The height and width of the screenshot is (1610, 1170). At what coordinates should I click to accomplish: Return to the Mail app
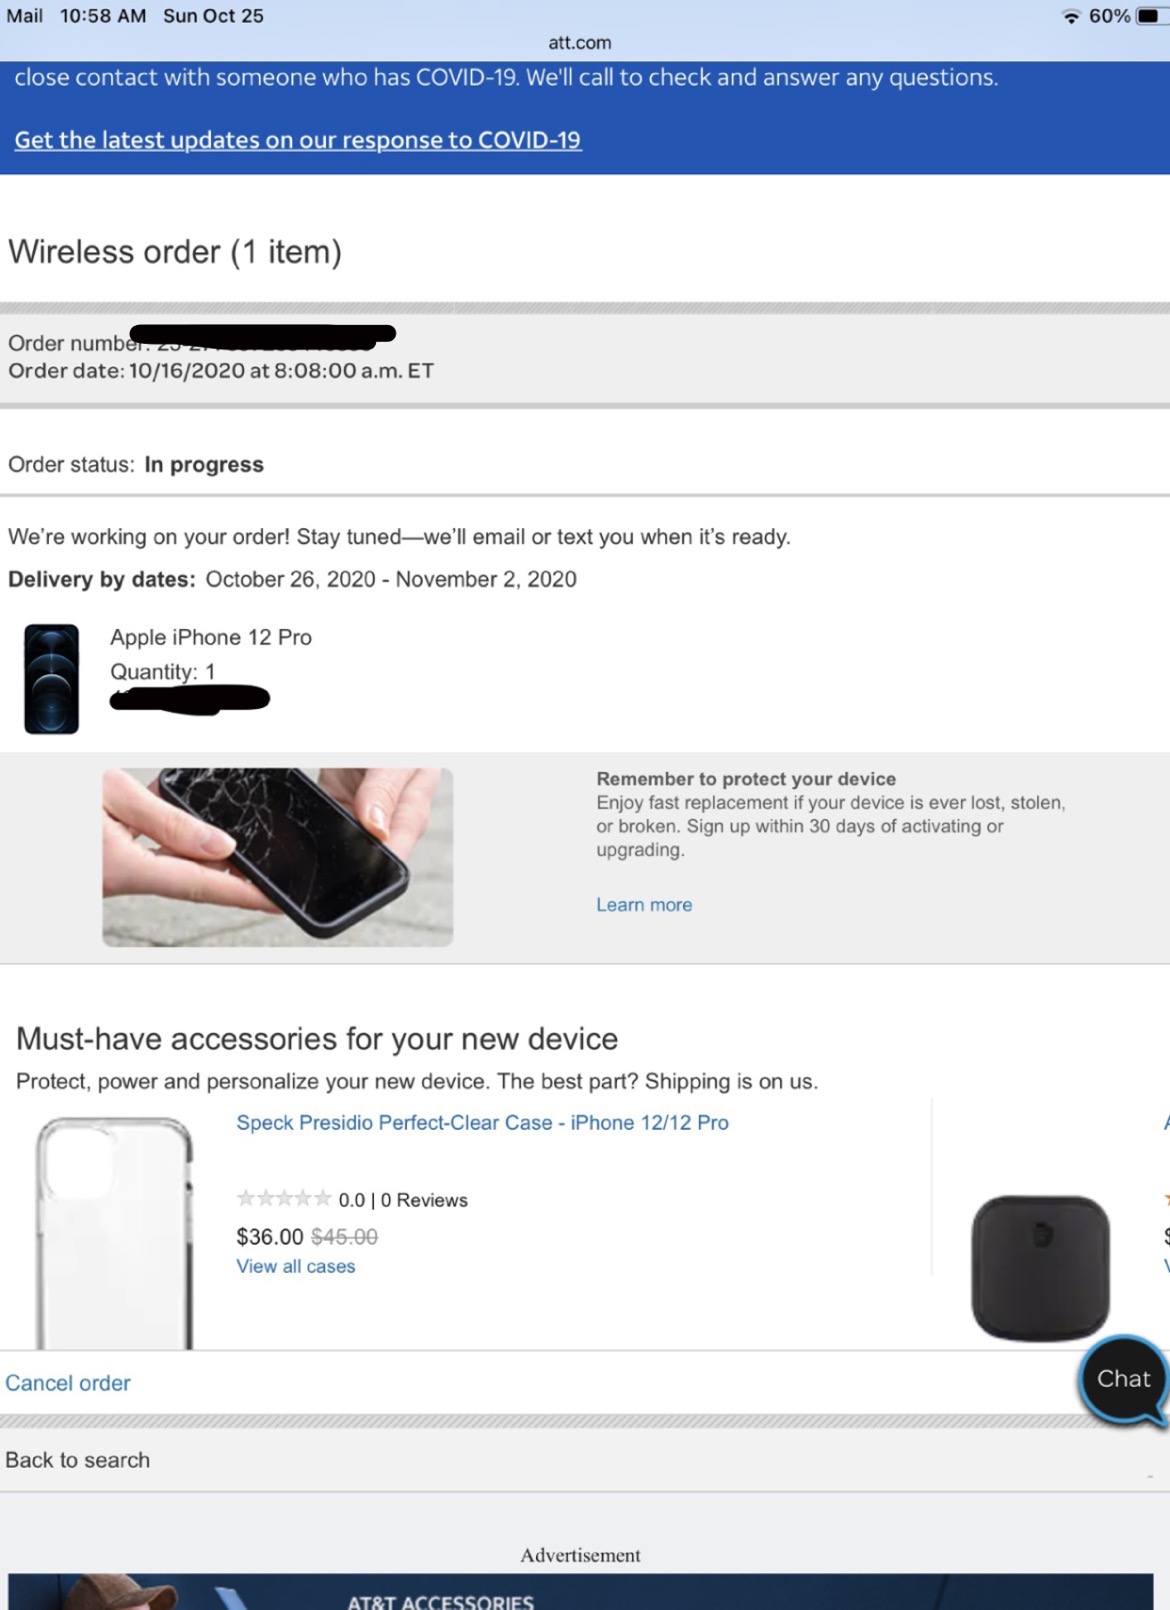tap(24, 16)
